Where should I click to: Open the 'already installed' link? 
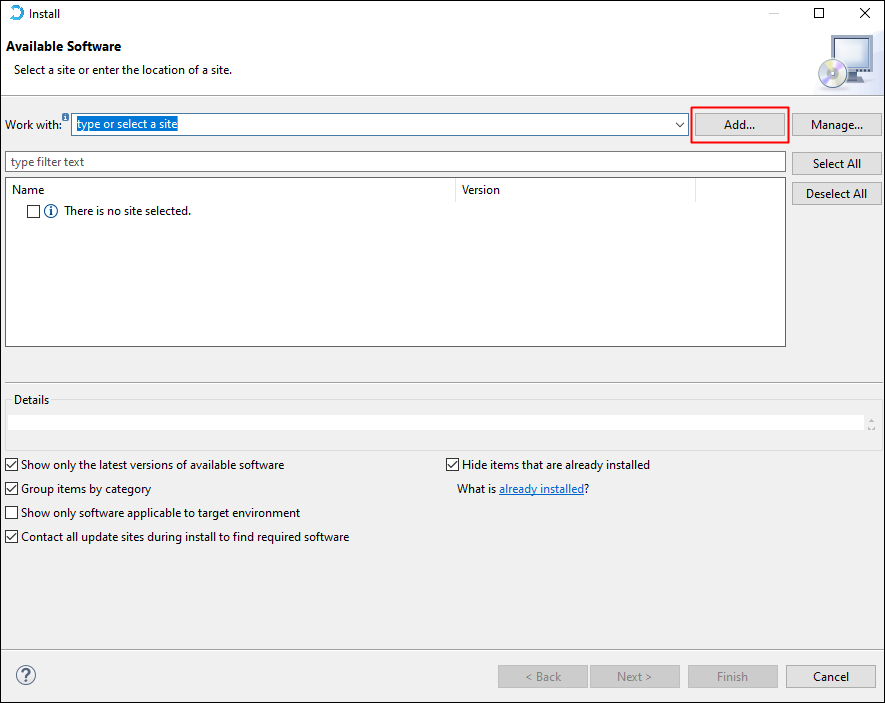point(541,489)
